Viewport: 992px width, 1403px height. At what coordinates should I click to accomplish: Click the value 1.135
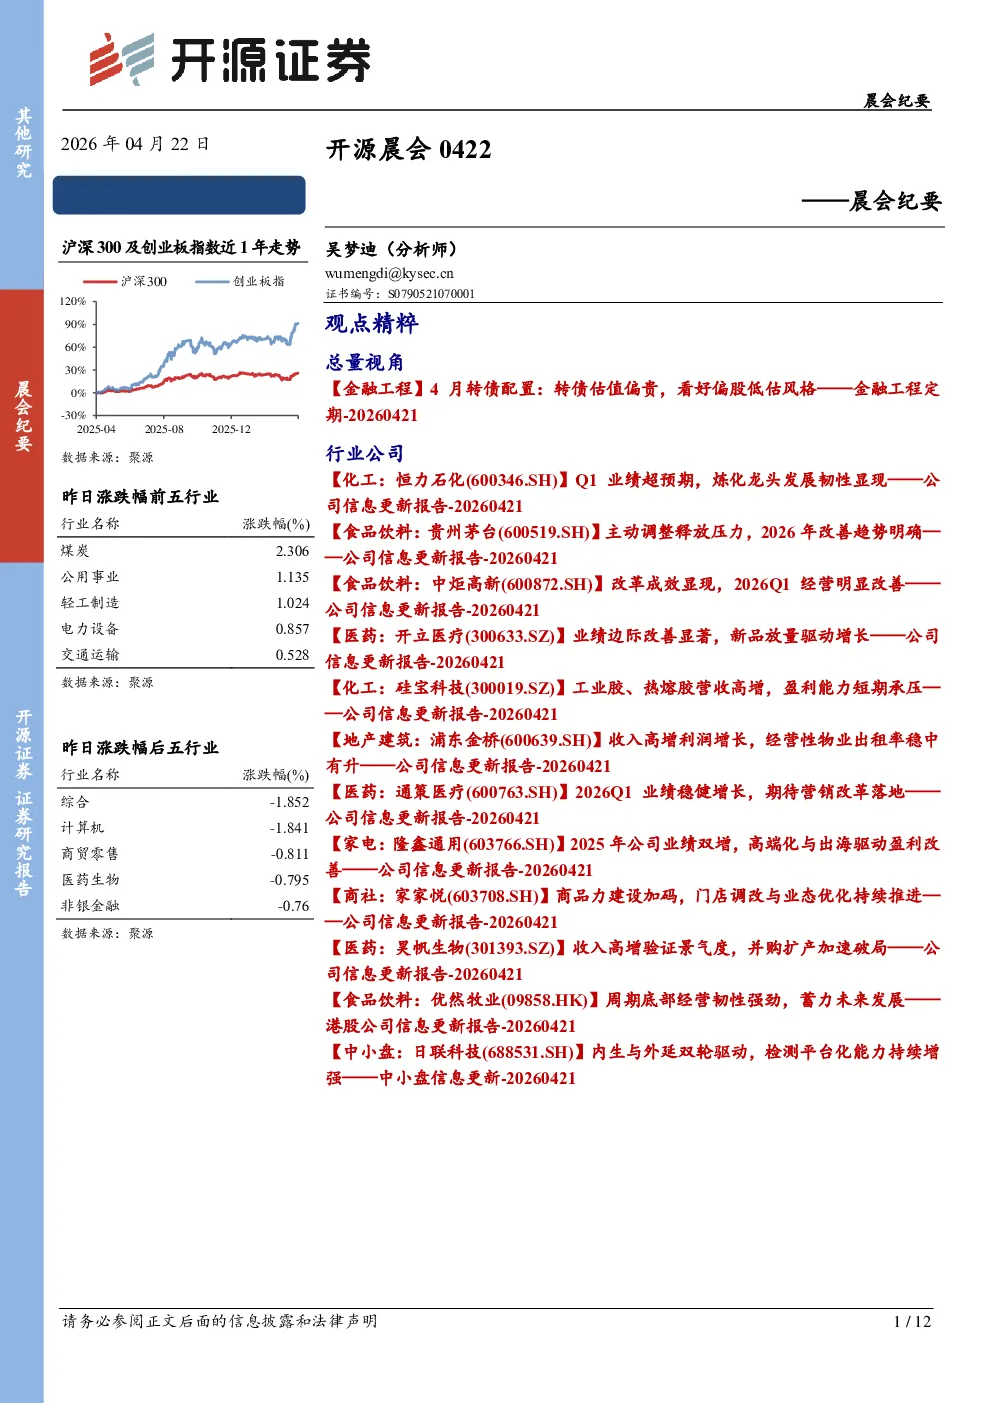[293, 577]
